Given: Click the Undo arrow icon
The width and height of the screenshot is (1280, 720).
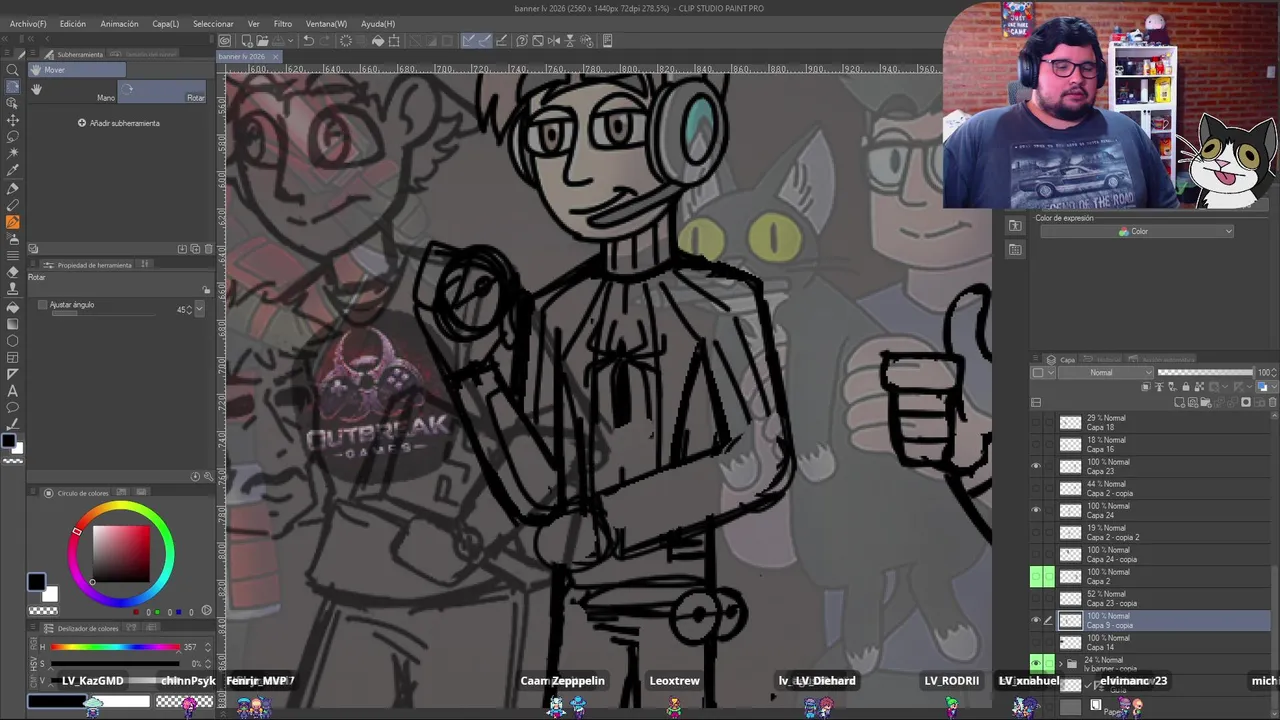Looking at the screenshot, I should pyautogui.click(x=309, y=41).
